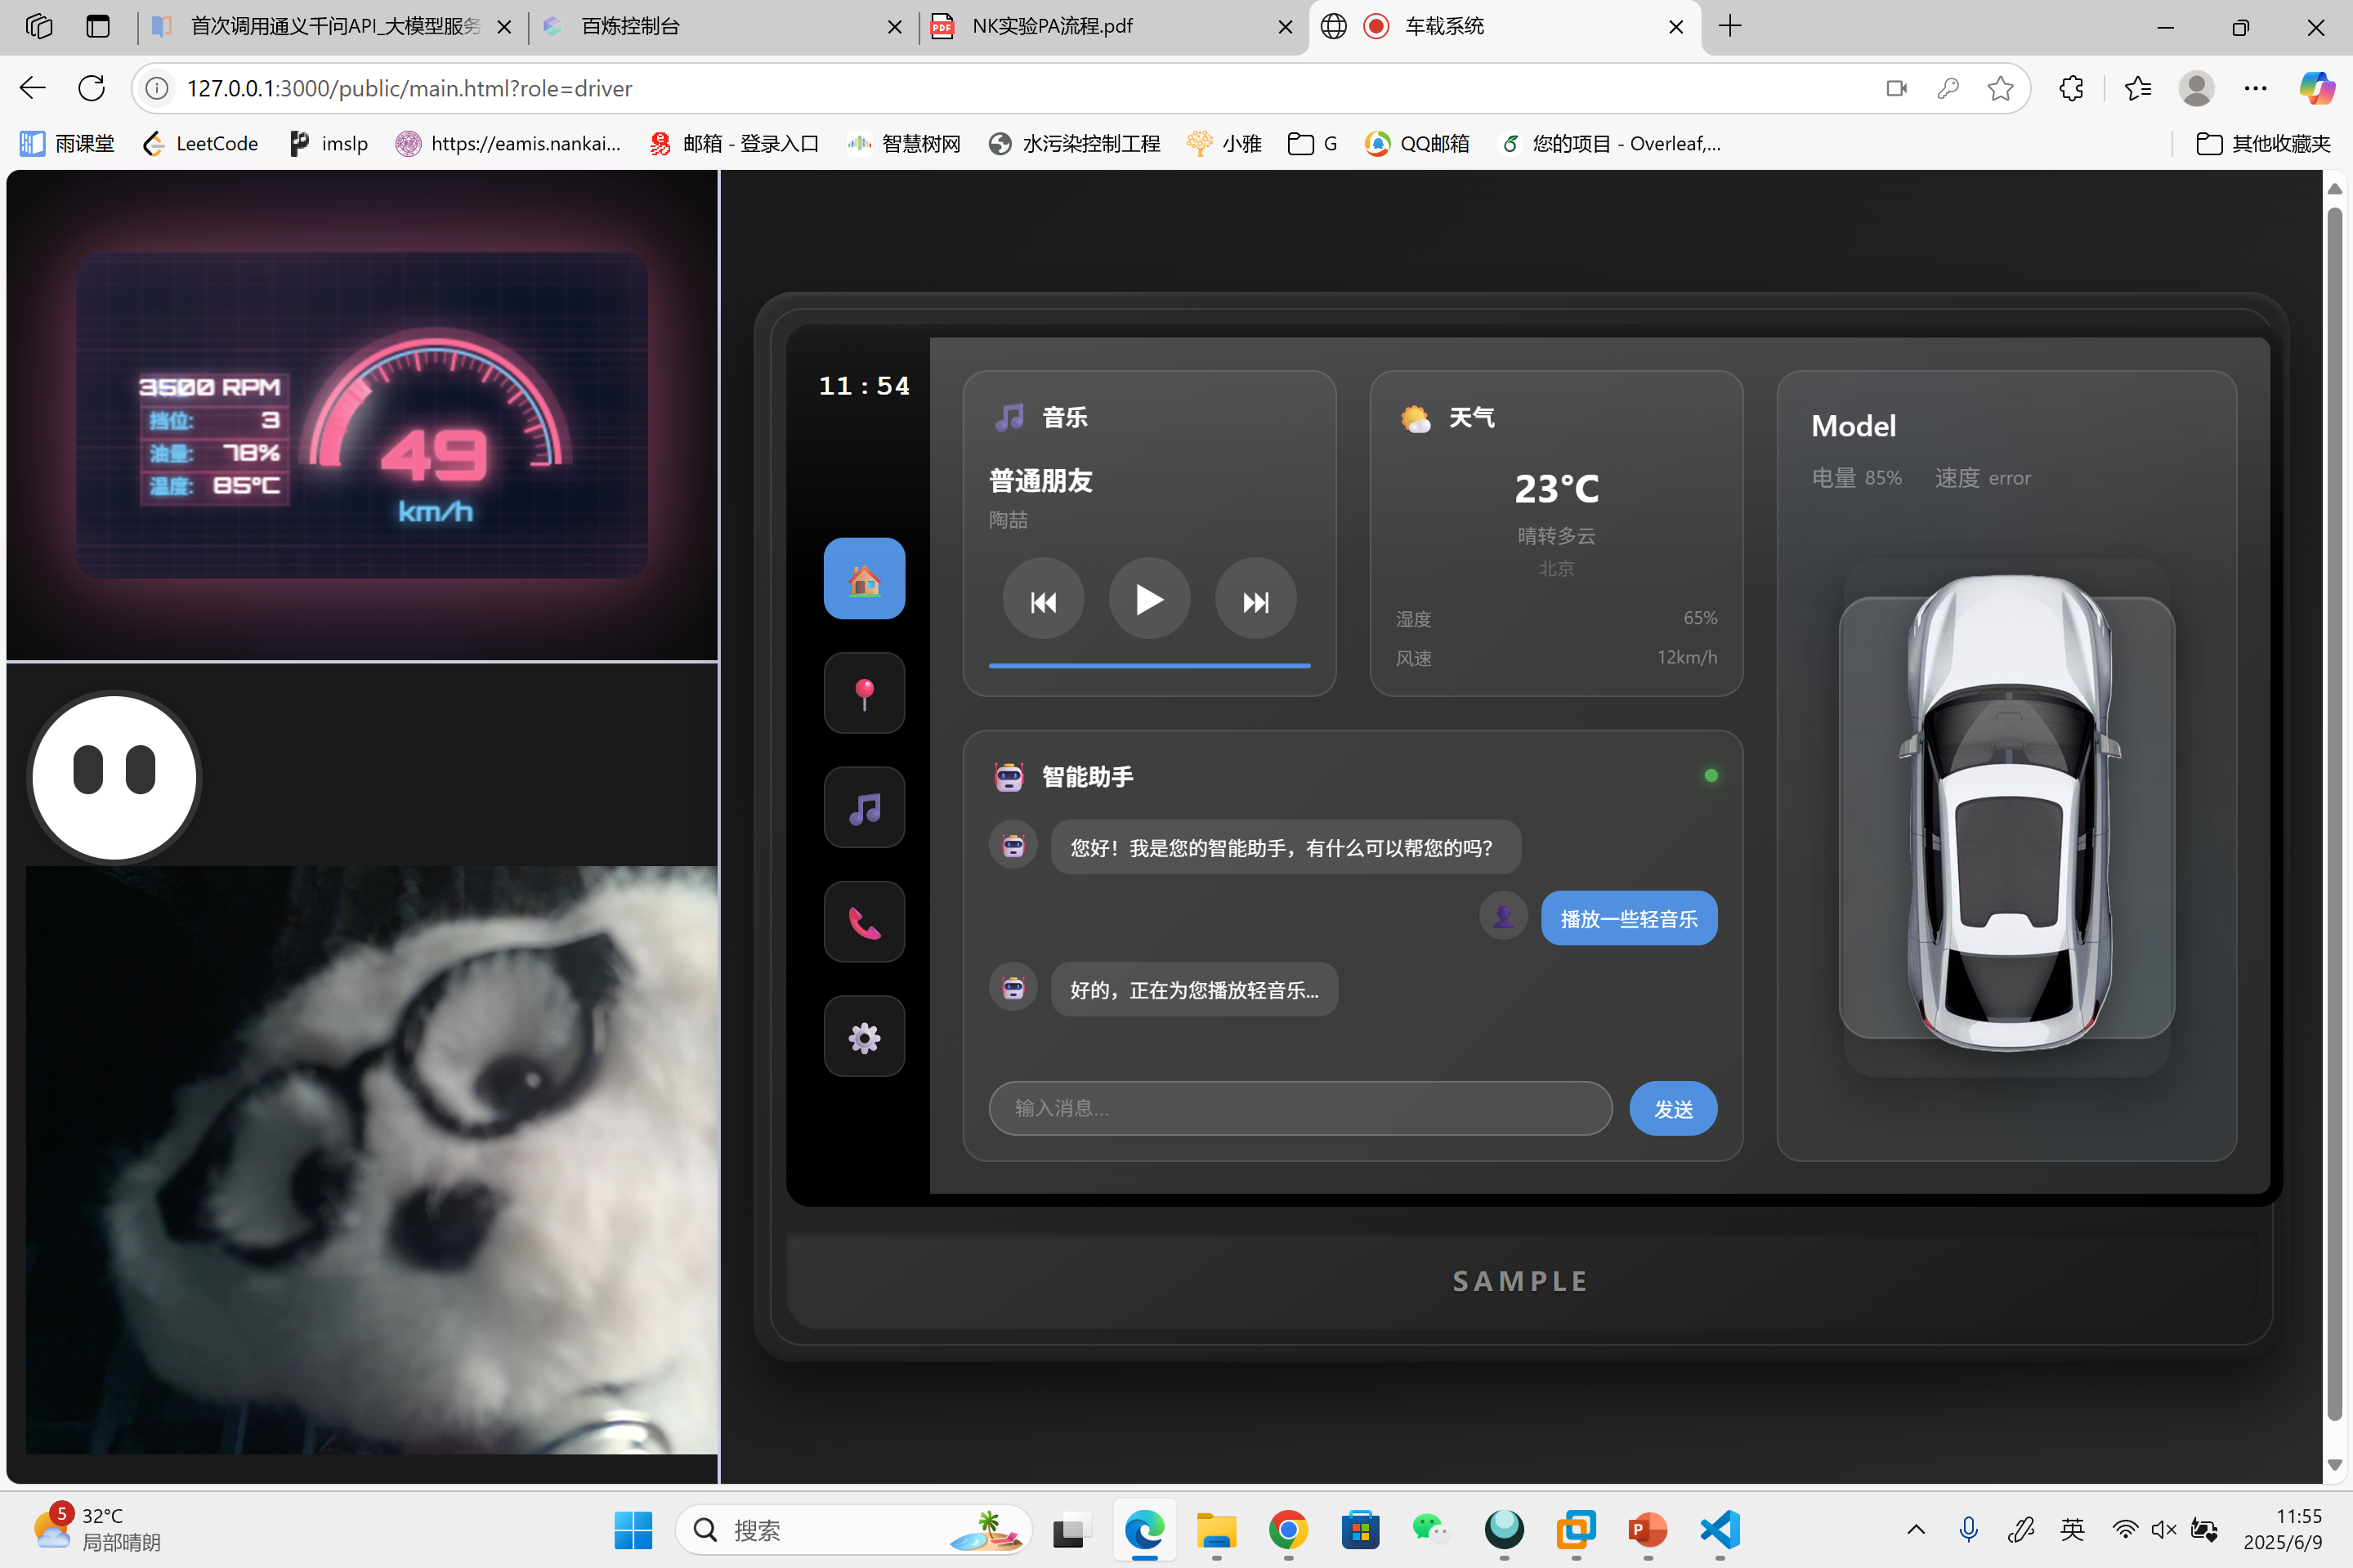Click the round face avatar
The width and height of the screenshot is (2353, 1568).
tap(114, 777)
